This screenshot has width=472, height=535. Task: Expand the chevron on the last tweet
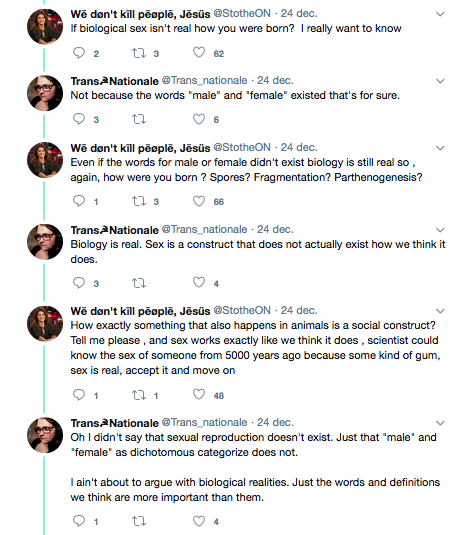[440, 423]
